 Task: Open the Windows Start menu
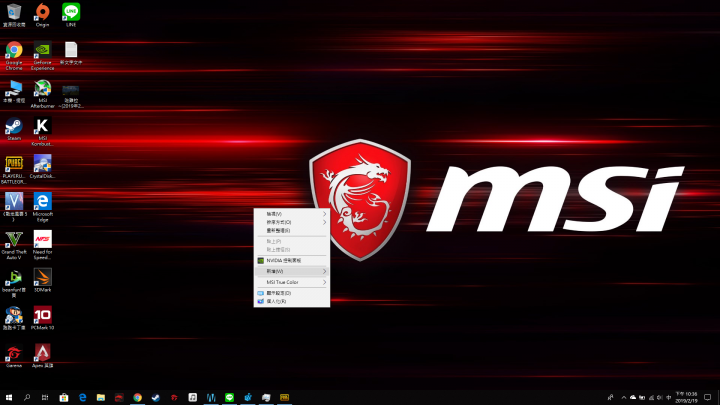9,397
